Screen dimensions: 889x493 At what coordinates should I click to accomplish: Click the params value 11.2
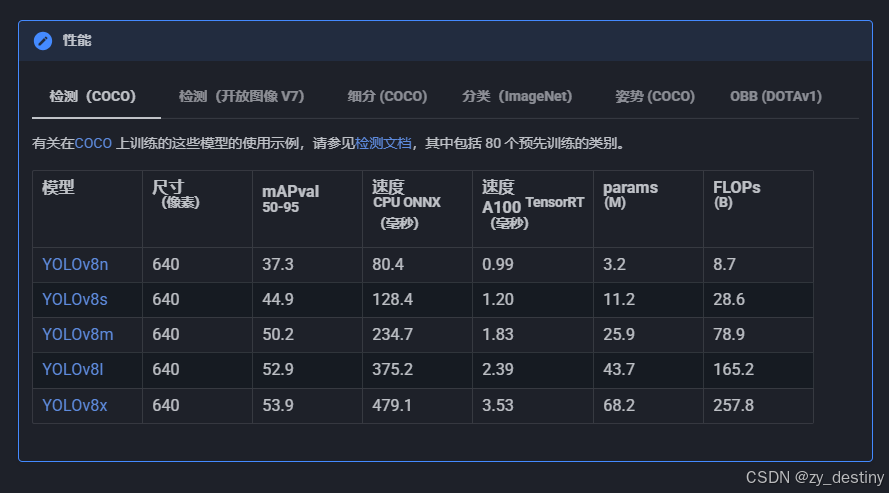[619, 300]
